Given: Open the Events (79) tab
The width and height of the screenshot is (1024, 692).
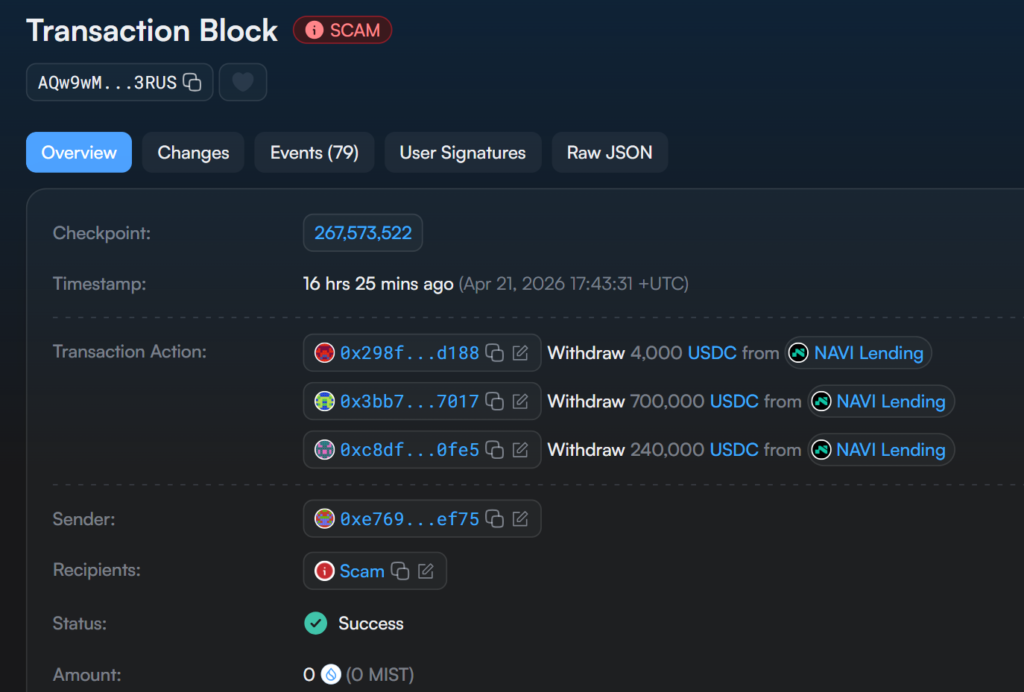Looking at the screenshot, I should 314,152.
